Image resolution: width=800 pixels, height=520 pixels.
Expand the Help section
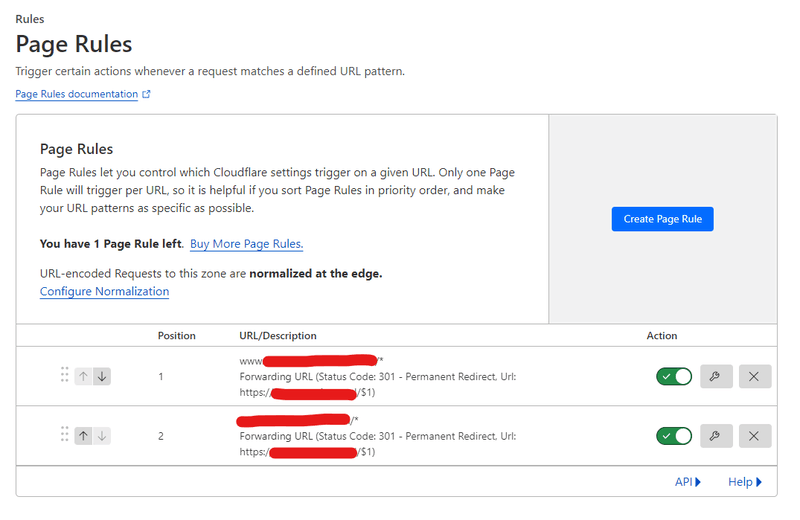[x=745, y=482]
